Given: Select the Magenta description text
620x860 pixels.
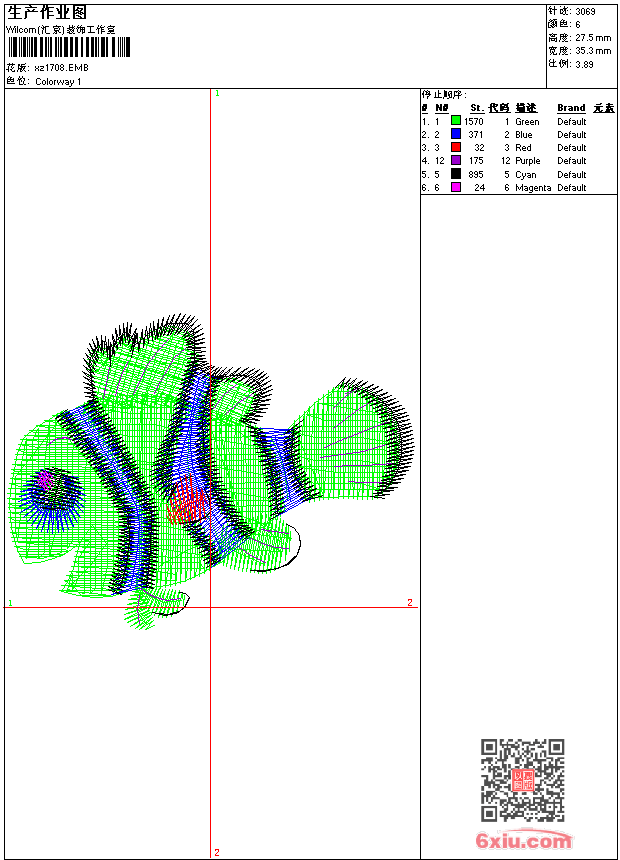Looking at the screenshot, I should pos(533,188).
